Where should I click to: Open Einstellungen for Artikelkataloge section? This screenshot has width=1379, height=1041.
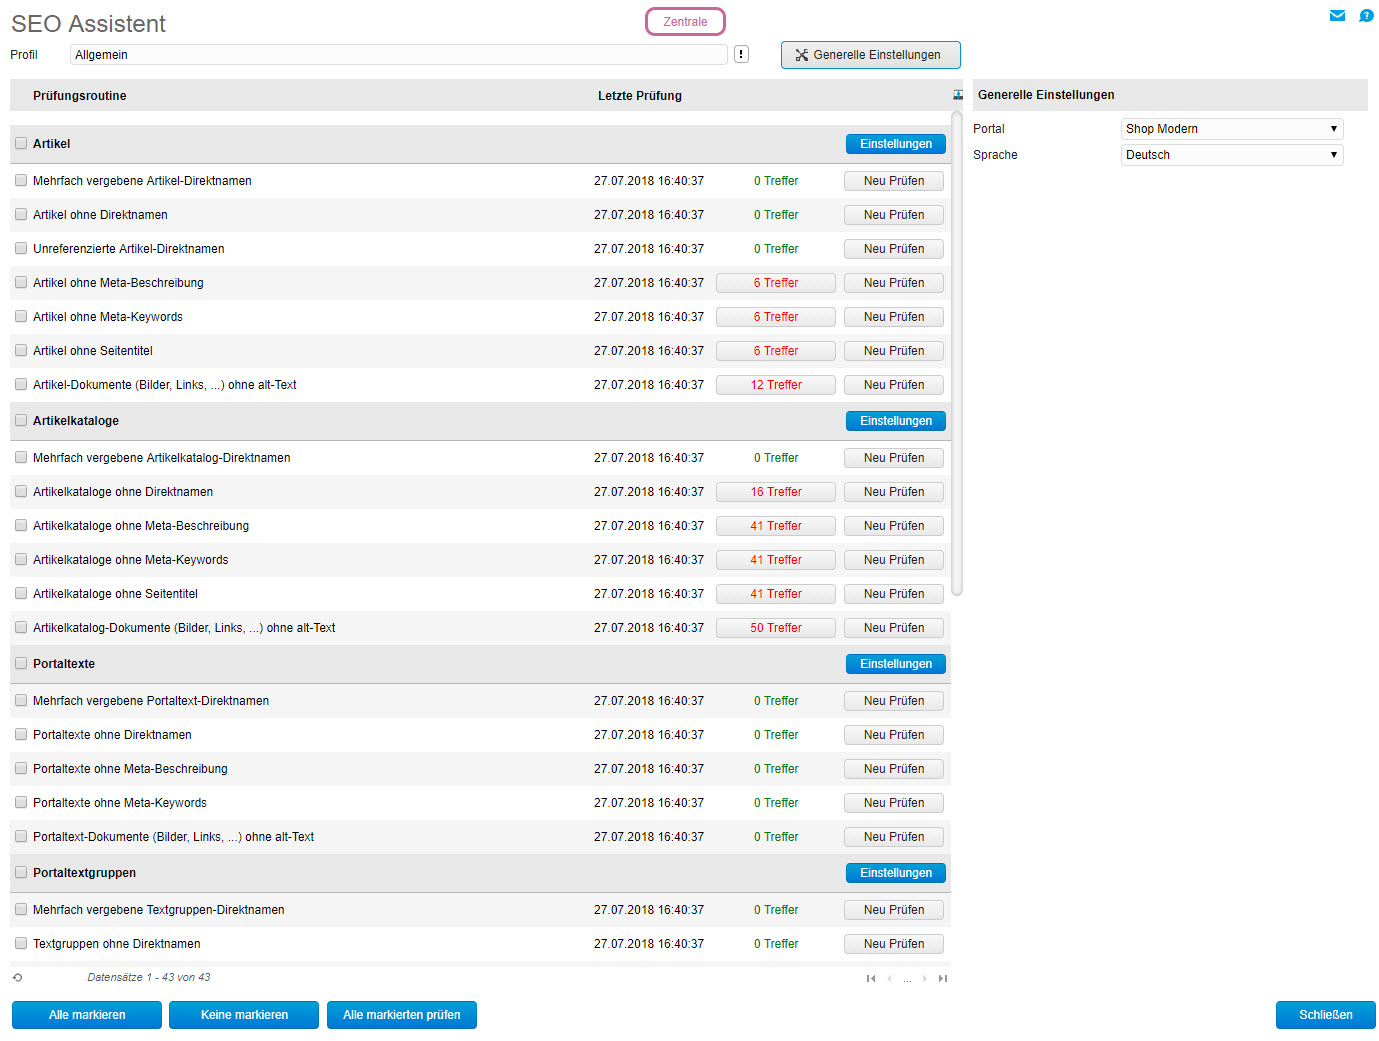(x=895, y=421)
